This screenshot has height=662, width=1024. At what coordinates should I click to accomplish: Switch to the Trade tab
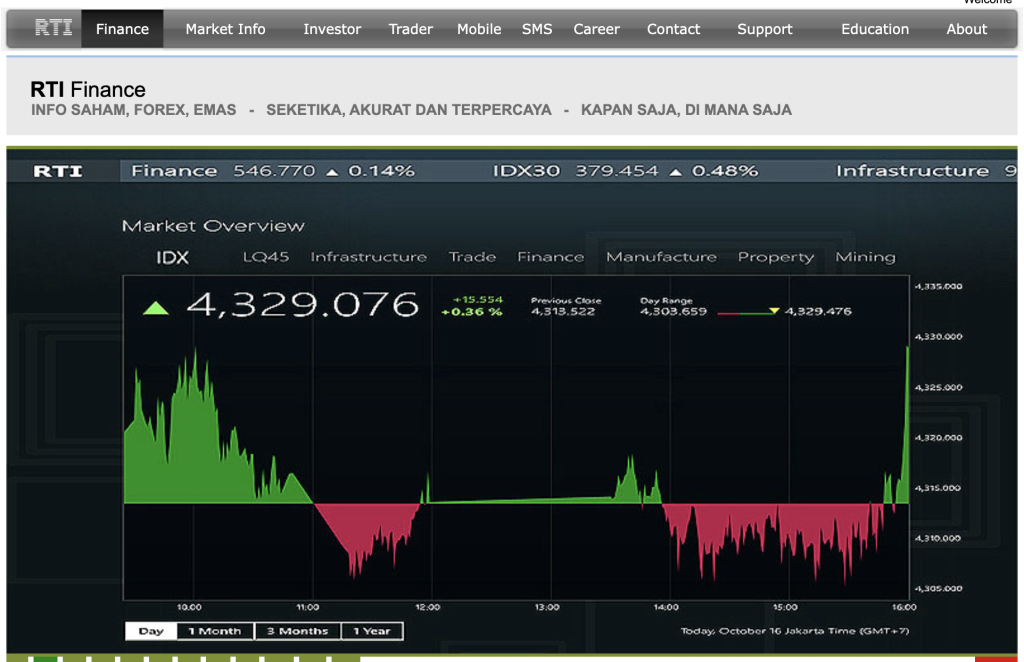tap(472, 257)
